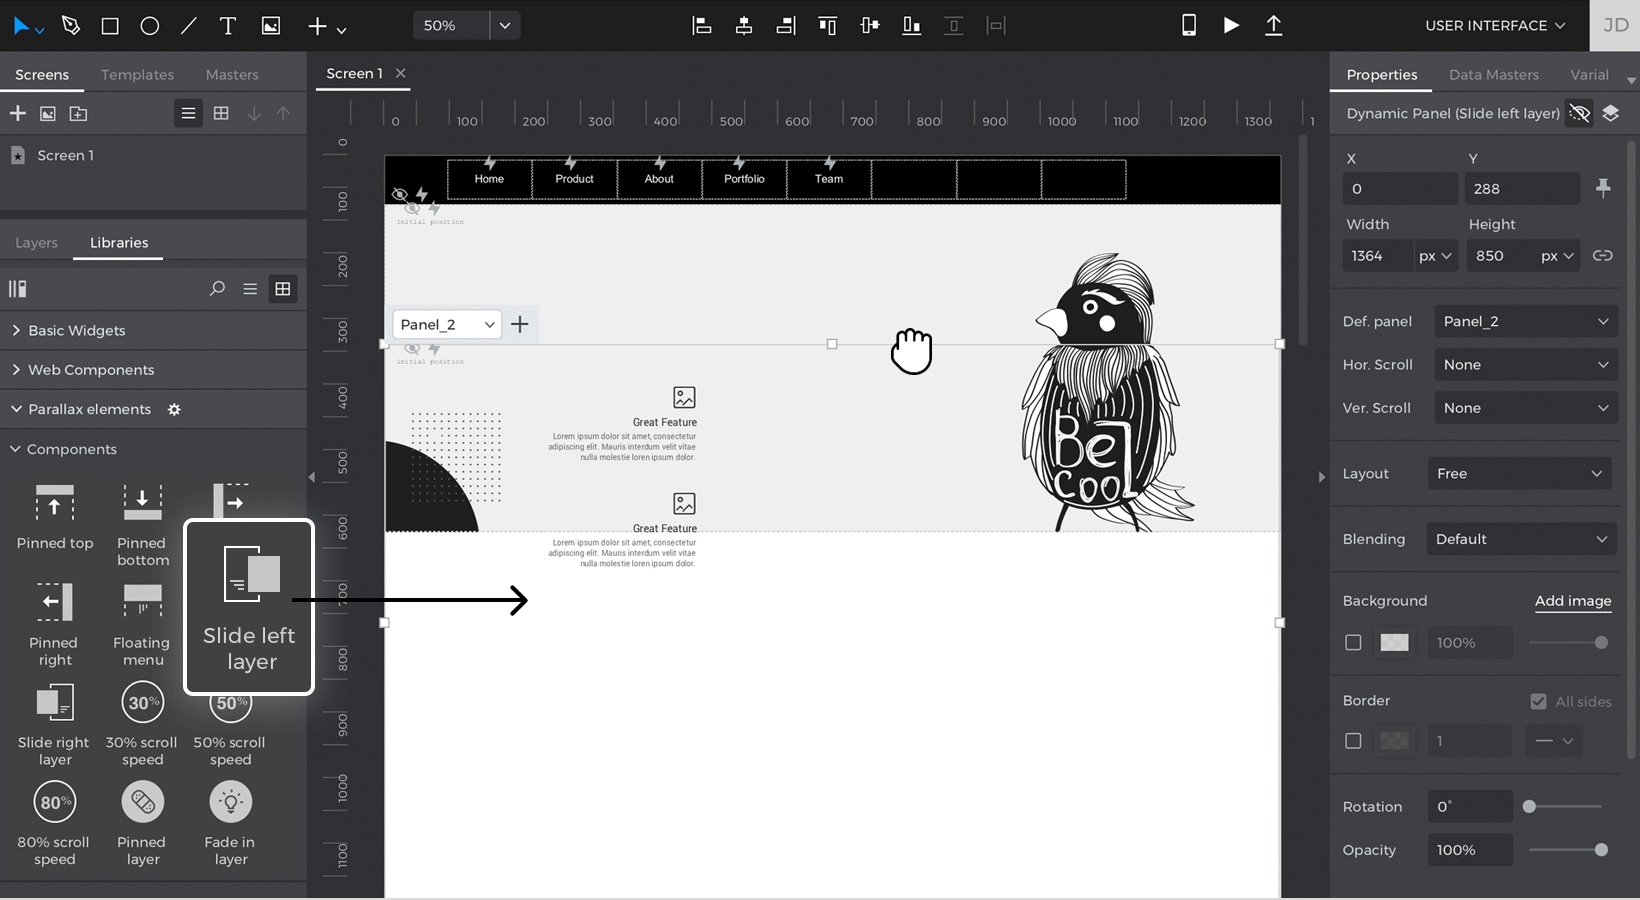Select the Pinned layer component

pos(142,824)
